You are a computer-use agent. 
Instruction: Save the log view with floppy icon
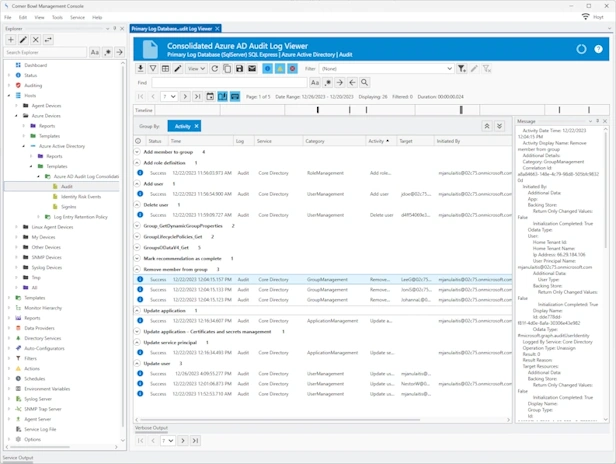click(x=240, y=68)
